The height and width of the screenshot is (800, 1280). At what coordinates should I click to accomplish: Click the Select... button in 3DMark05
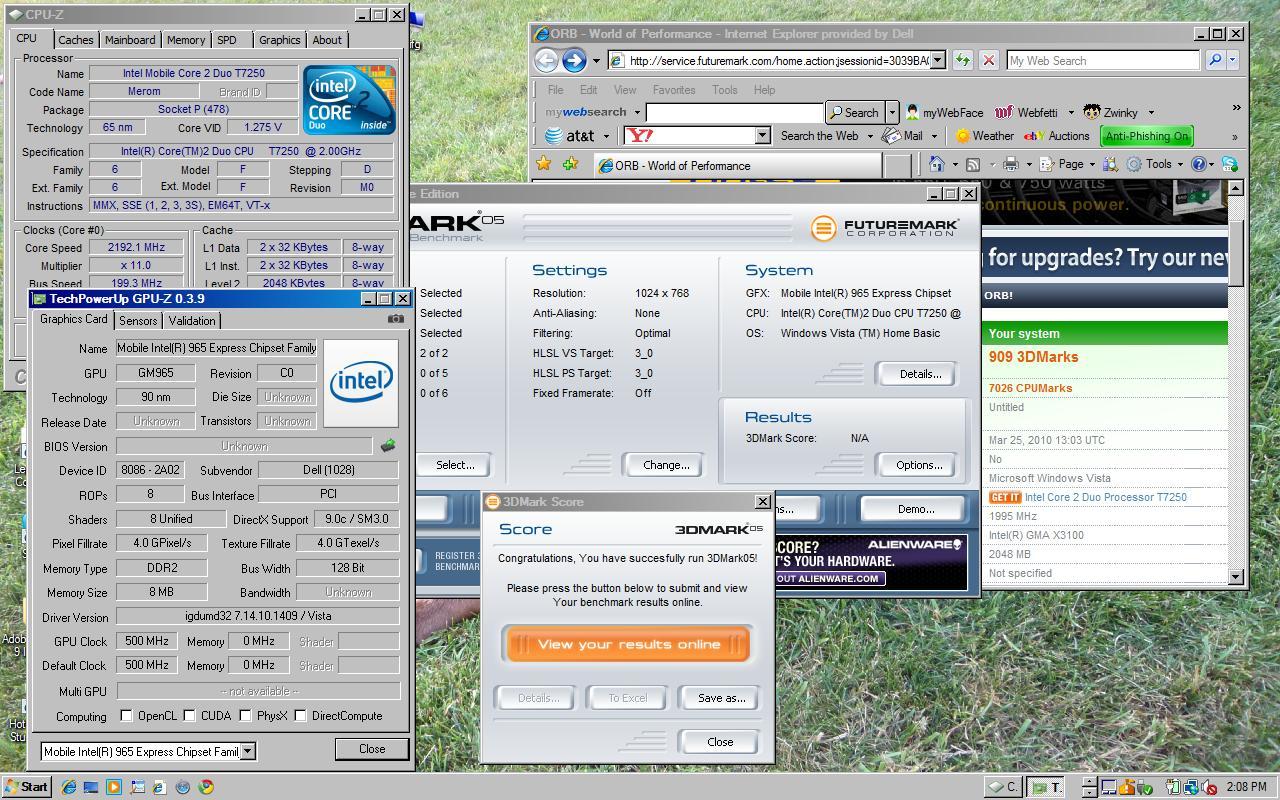tap(454, 465)
